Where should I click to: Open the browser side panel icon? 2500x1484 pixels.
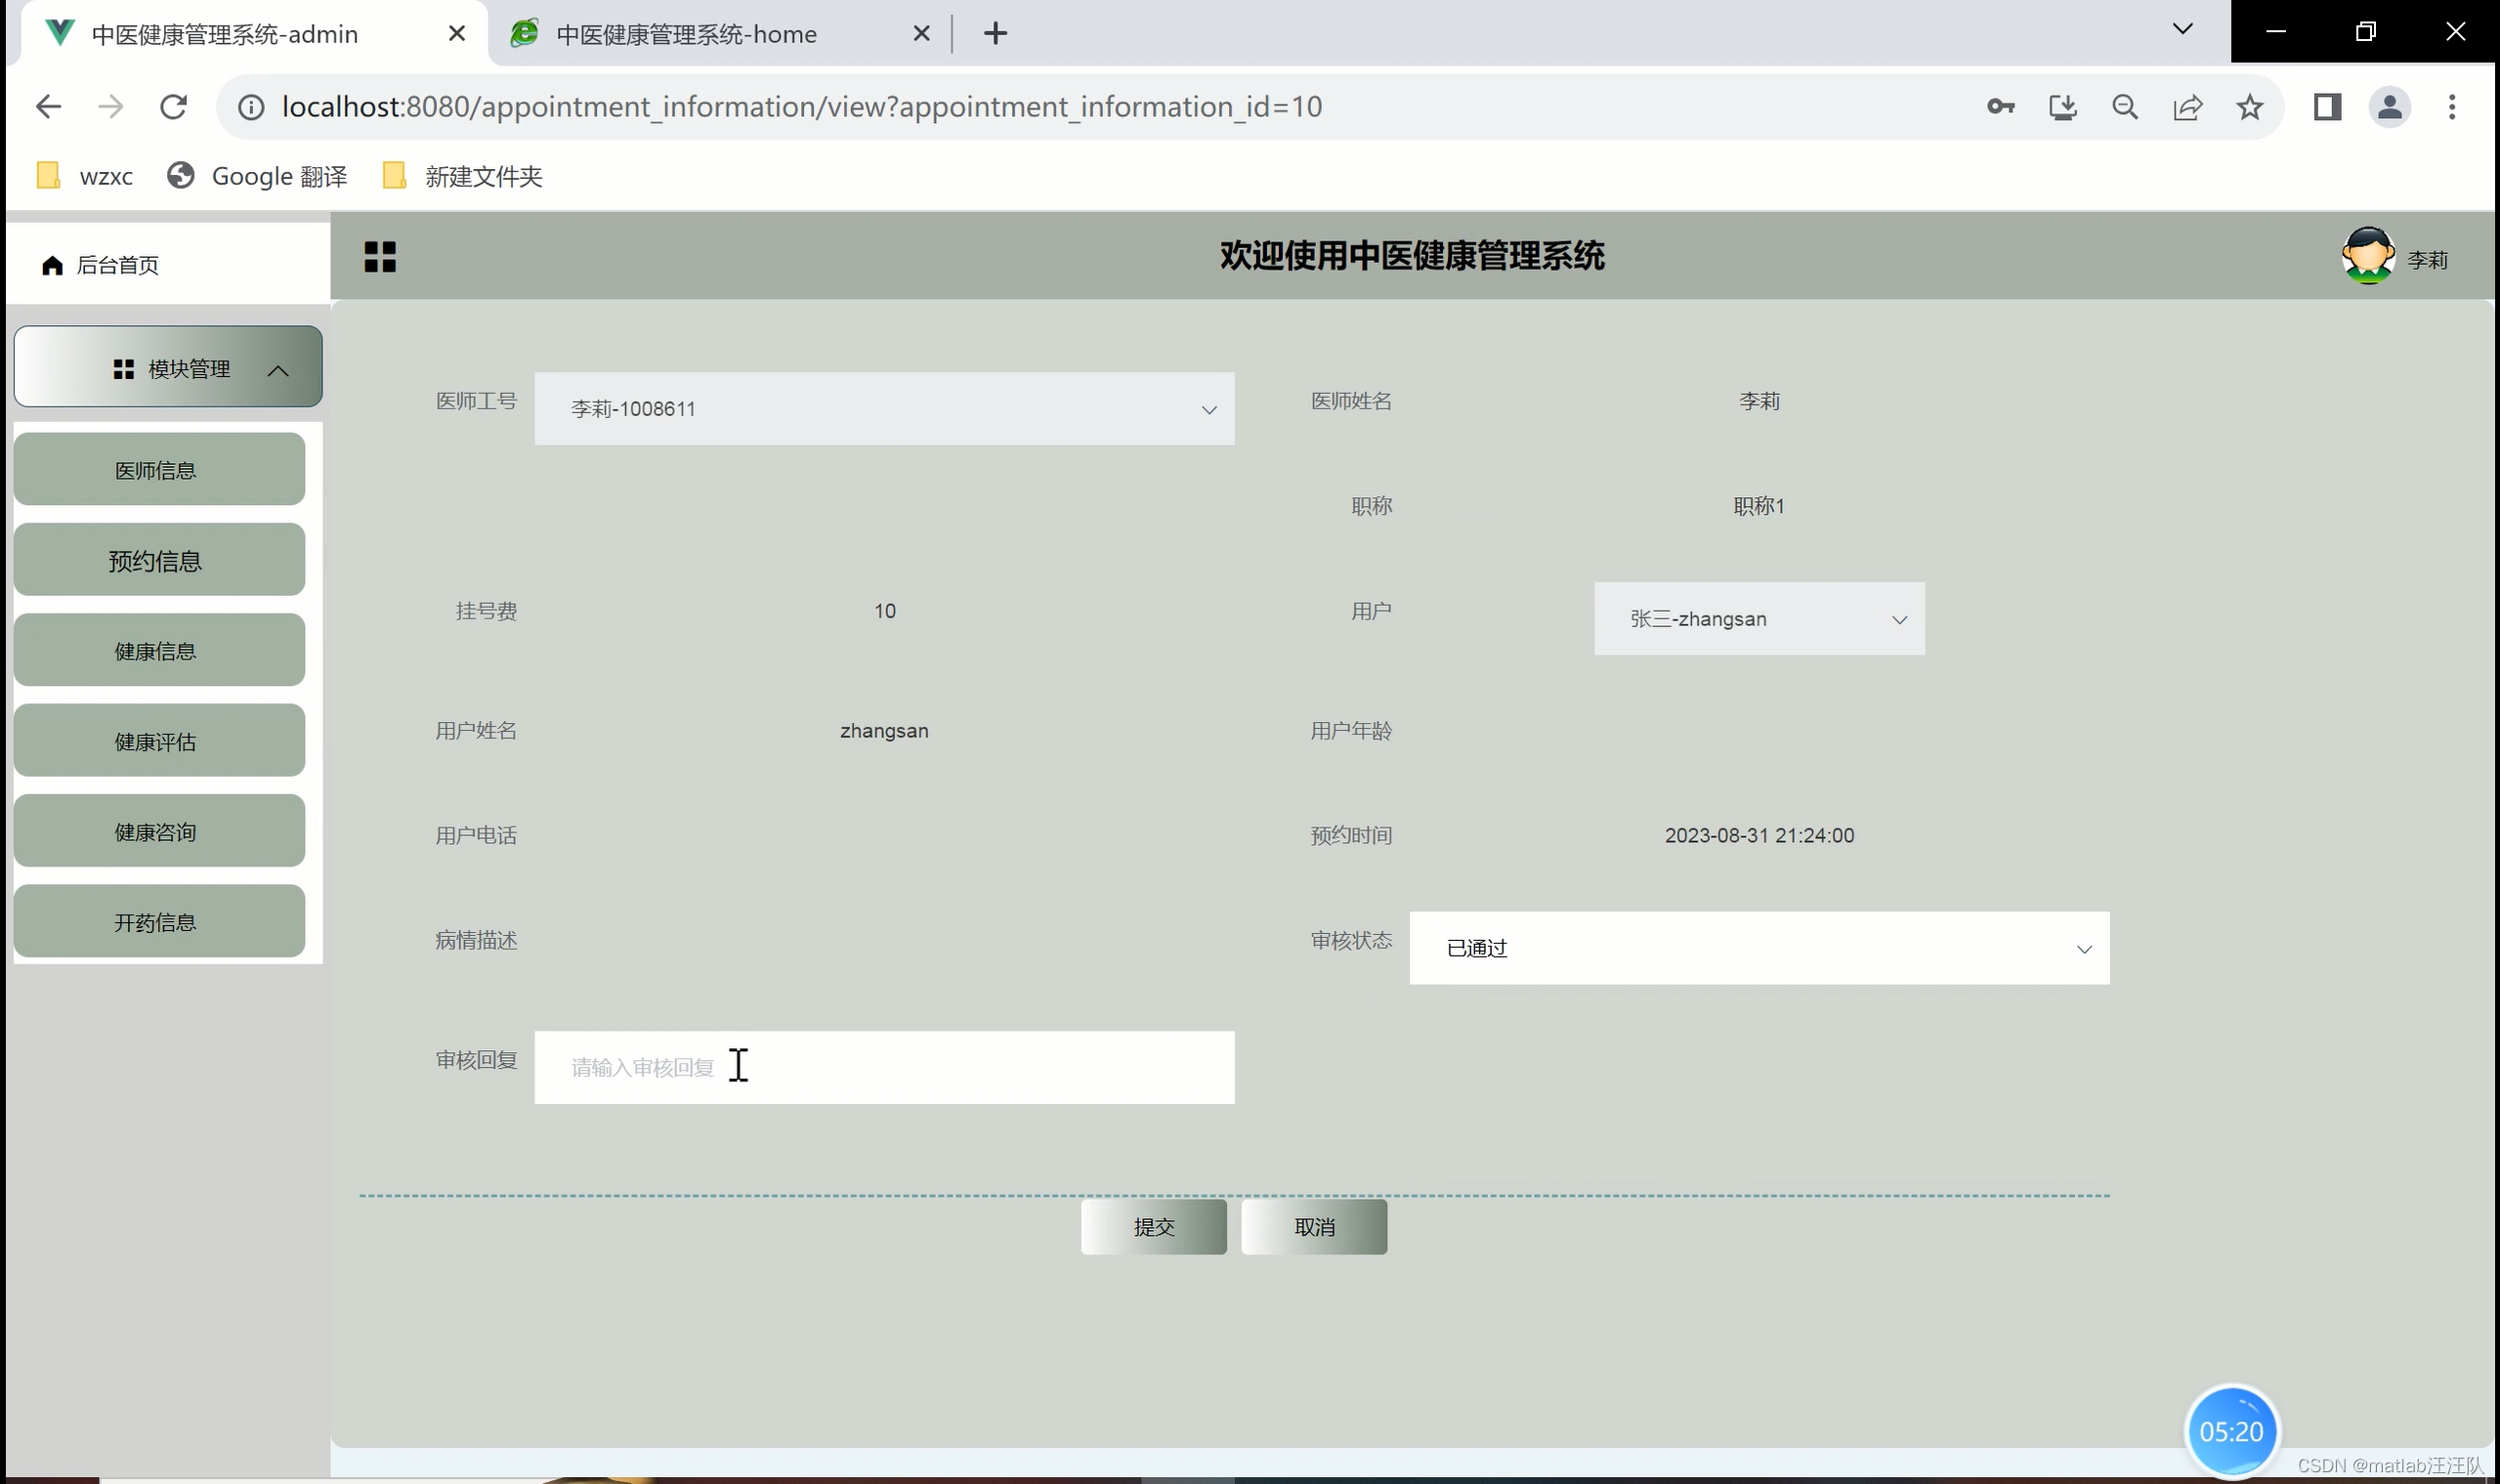2327,107
